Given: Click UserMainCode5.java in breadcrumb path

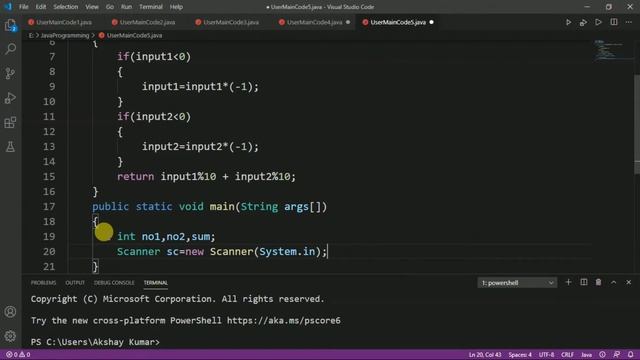Looking at the screenshot, I should pyautogui.click(x=134, y=36).
